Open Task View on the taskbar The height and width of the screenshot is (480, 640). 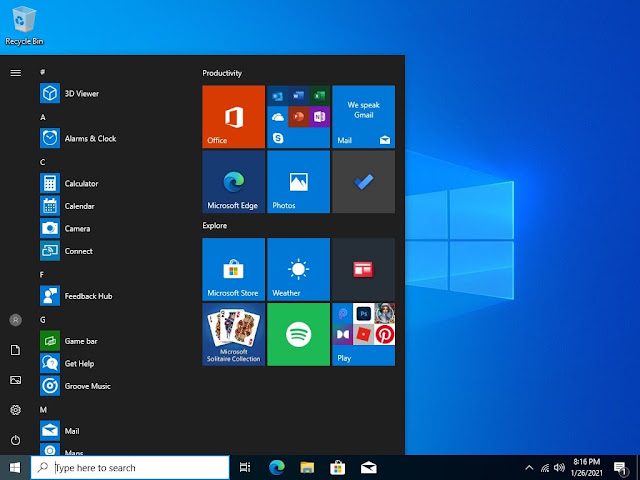tap(245, 467)
